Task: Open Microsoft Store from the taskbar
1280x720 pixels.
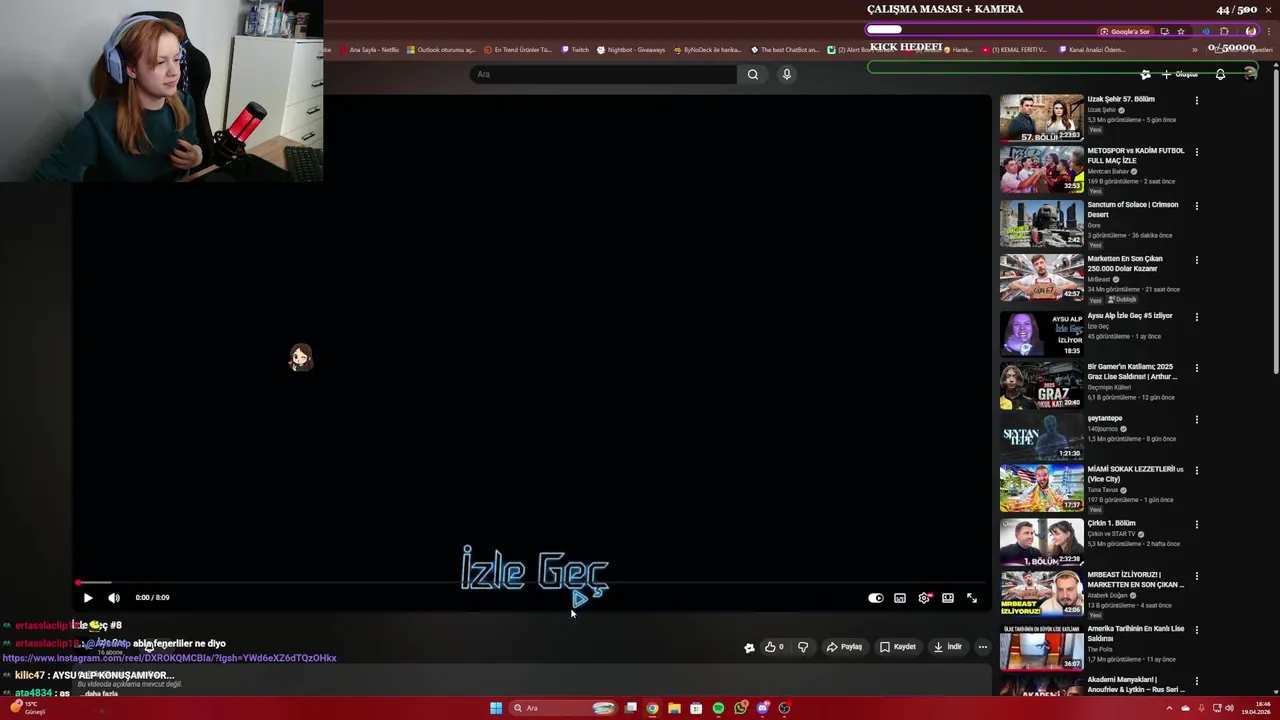Action: click(x=696, y=708)
